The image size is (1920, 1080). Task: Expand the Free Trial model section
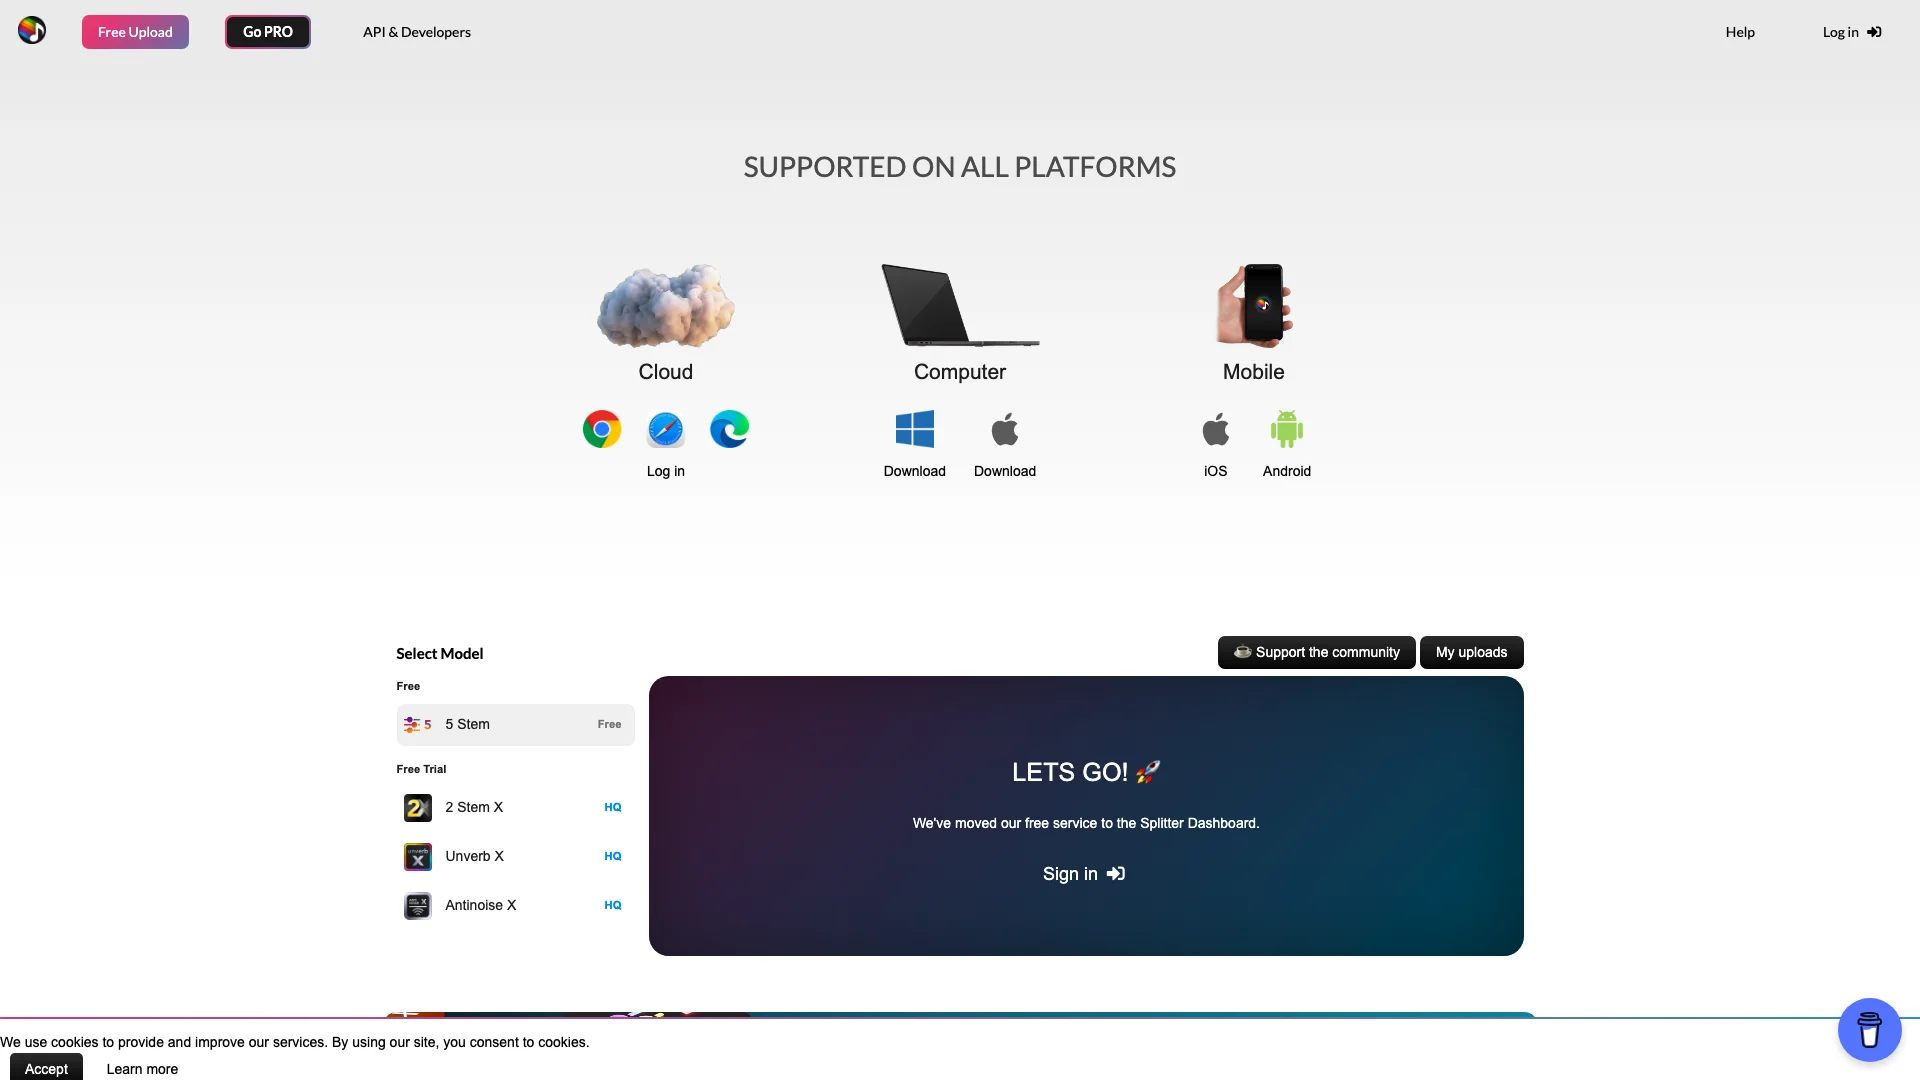421,769
